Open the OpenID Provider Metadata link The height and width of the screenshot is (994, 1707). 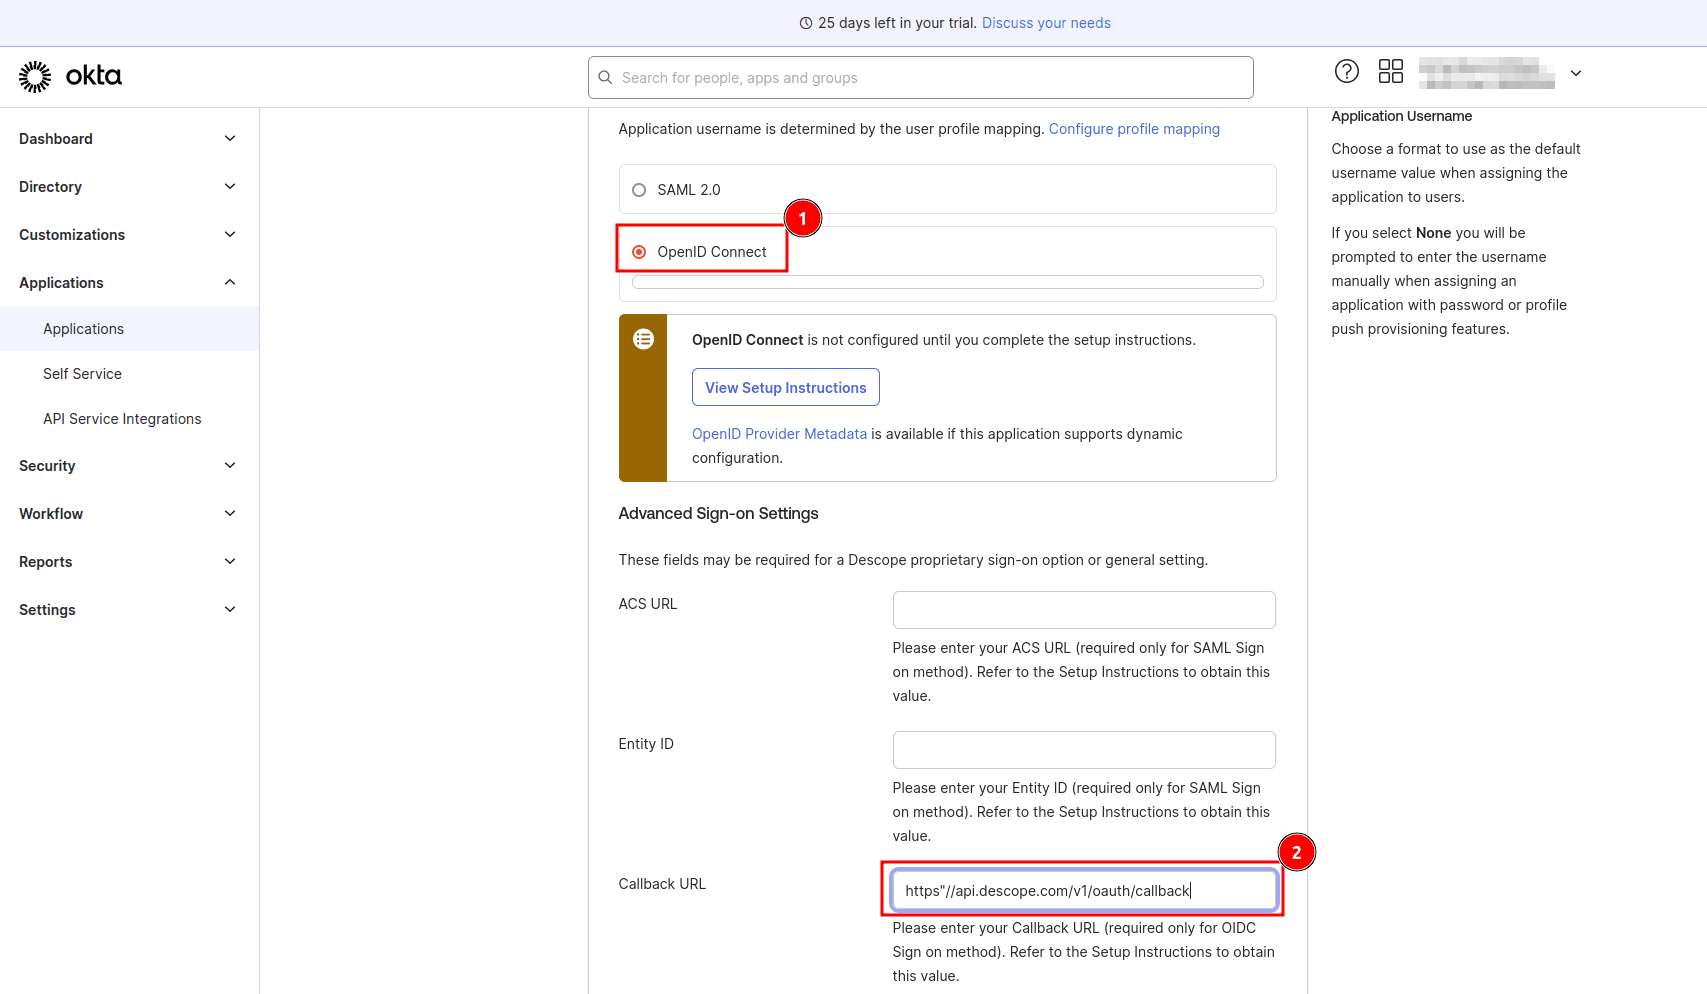coord(779,433)
